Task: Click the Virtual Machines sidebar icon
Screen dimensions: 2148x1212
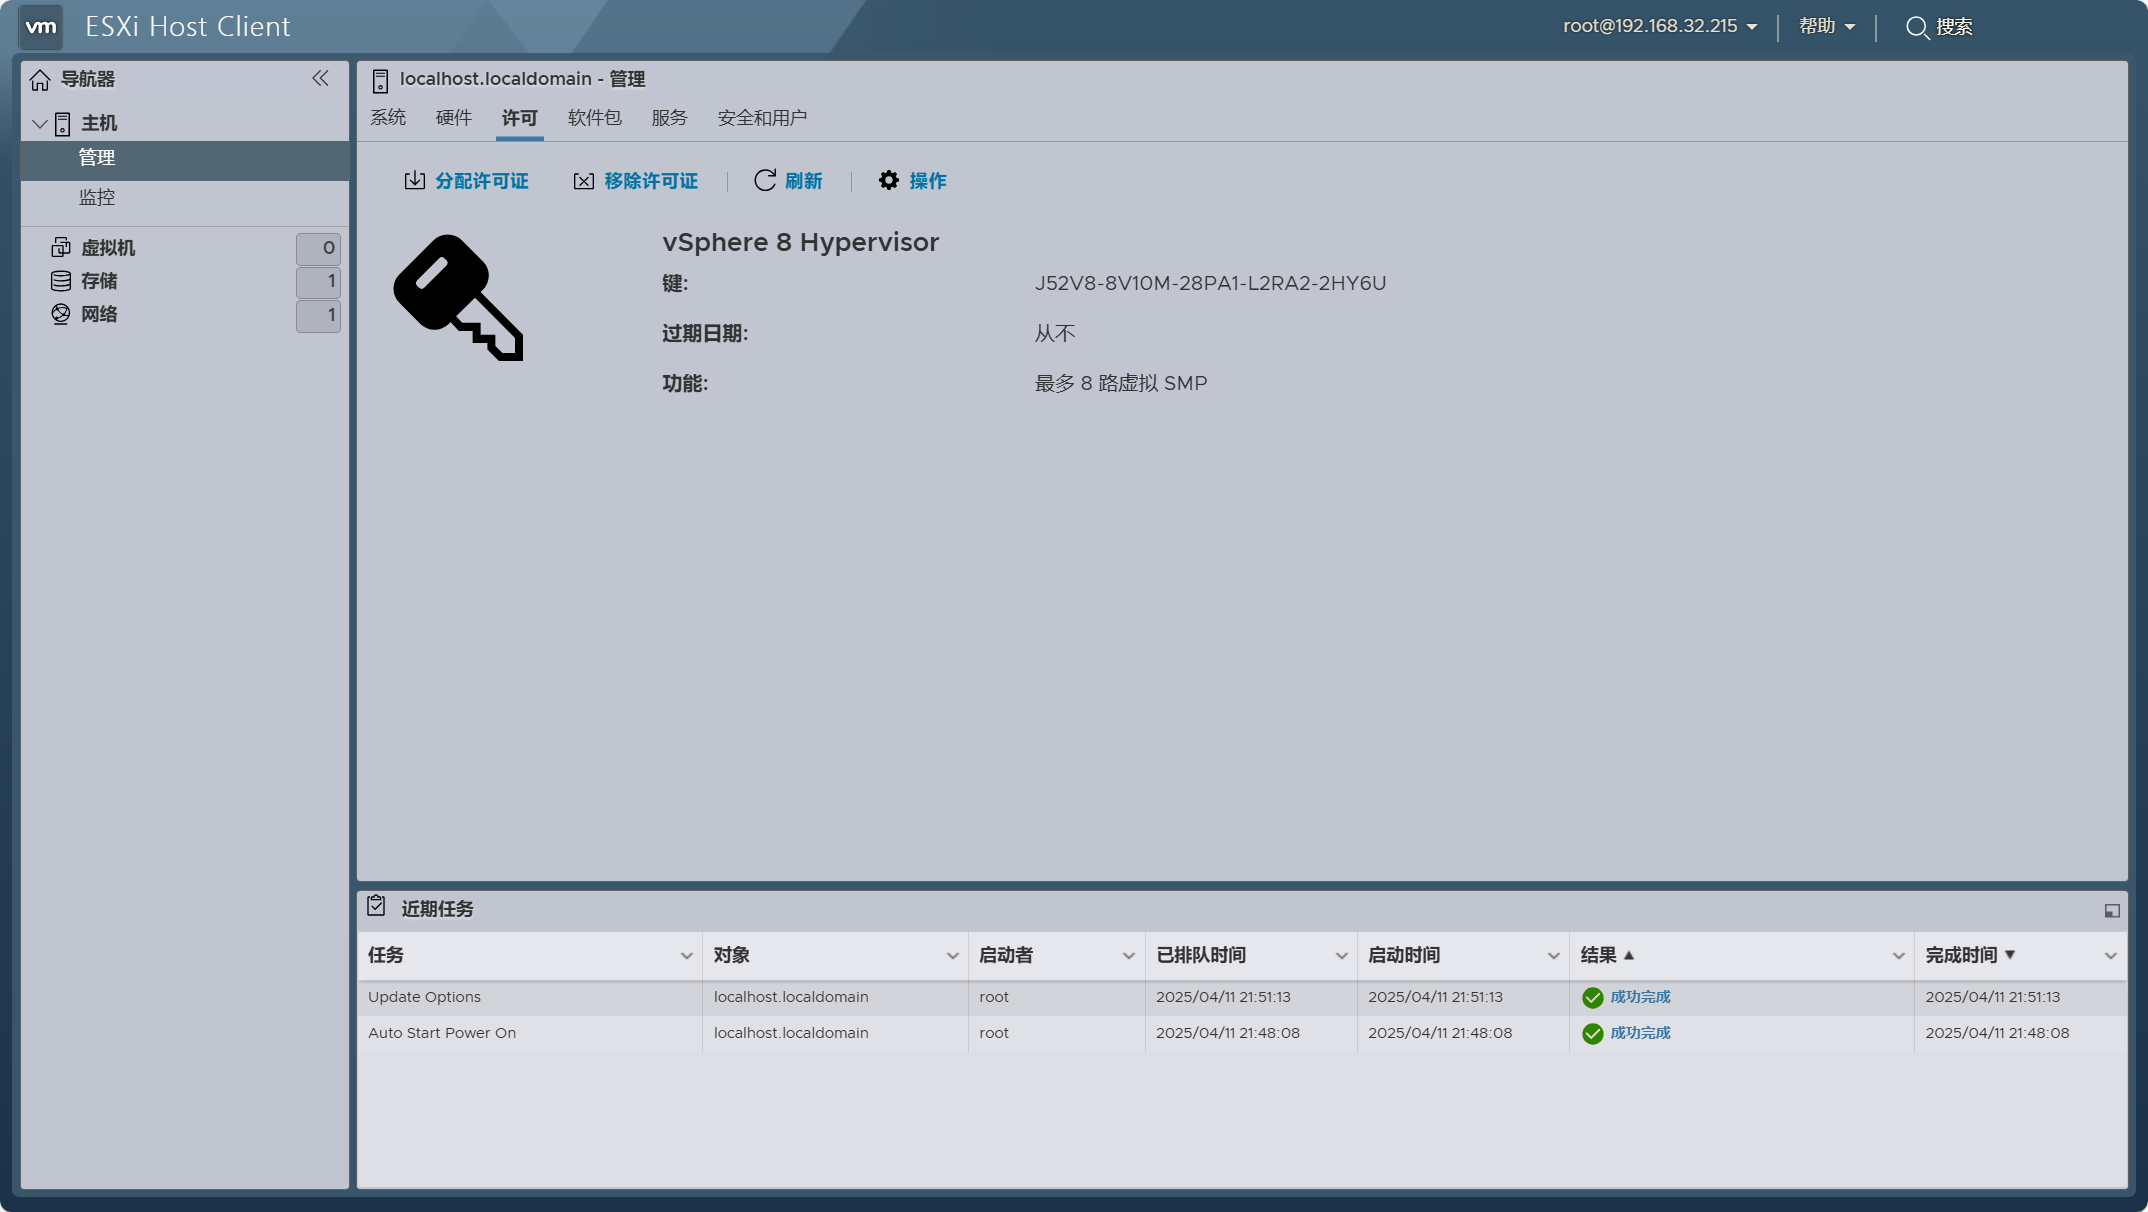Action: click(x=61, y=248)
